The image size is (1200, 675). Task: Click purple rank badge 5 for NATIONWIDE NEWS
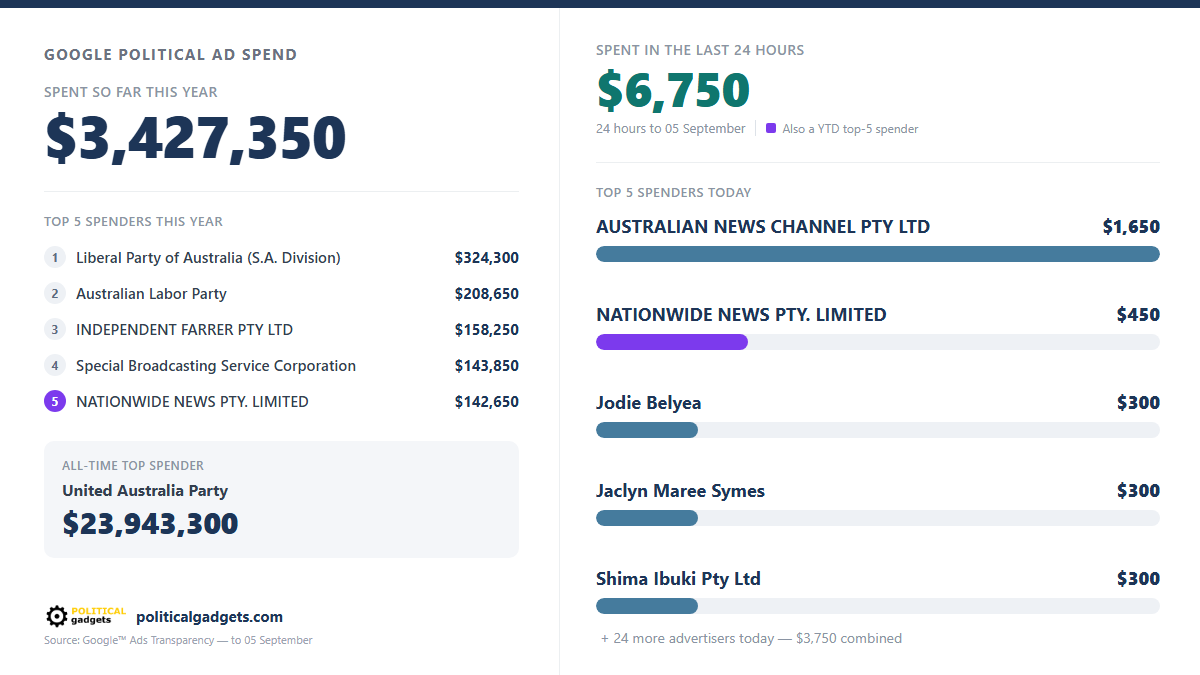pos(55,402)
